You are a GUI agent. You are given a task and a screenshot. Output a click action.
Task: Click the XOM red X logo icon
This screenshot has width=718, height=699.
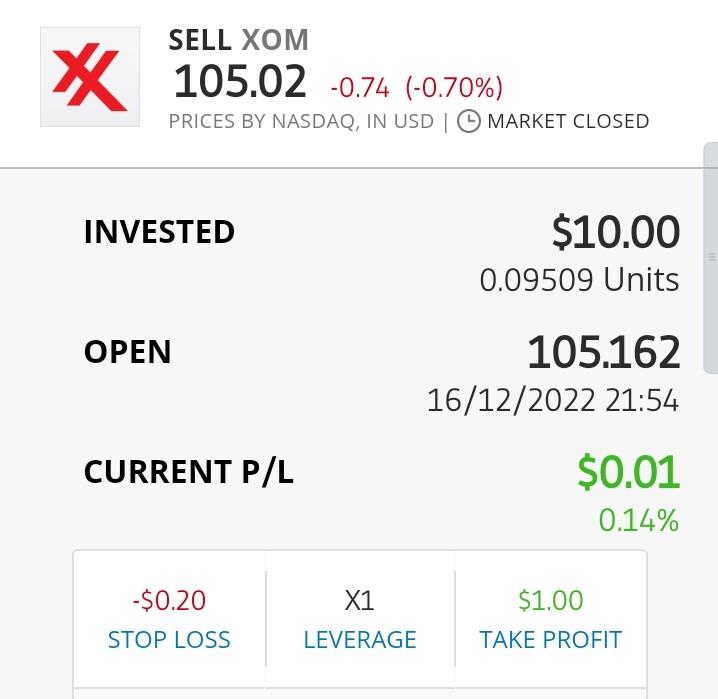tap(90, 77)
